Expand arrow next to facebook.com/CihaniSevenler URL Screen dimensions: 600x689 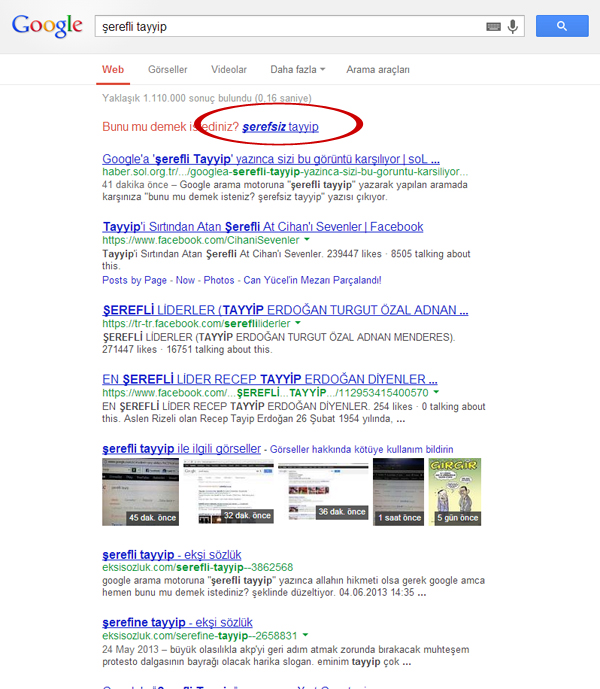point(307,239)
